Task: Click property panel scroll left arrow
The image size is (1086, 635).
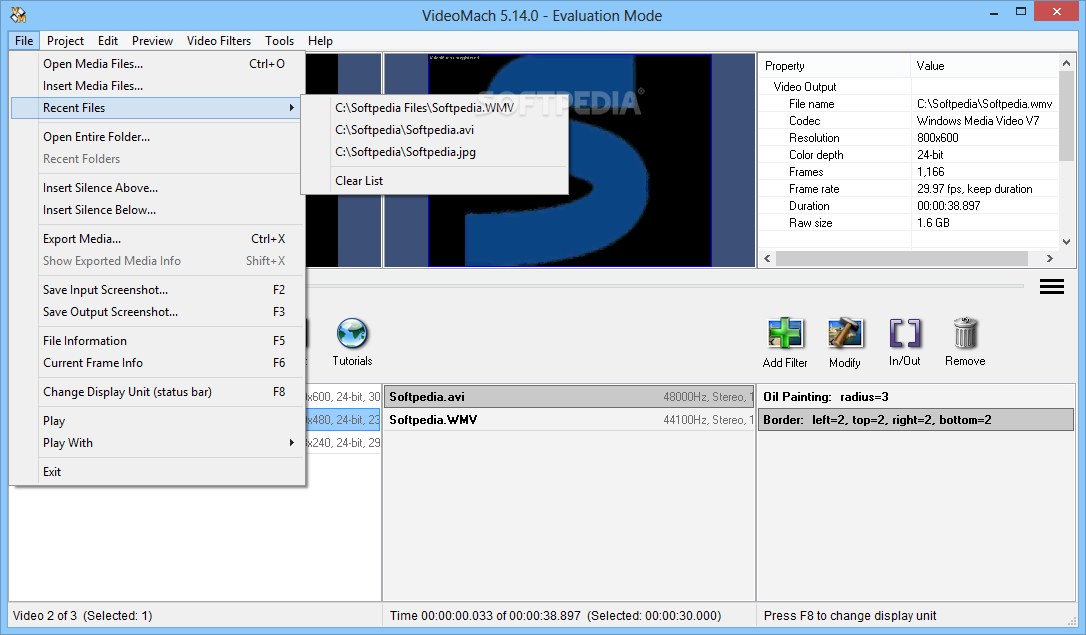Action: click(x=767, y=258)
